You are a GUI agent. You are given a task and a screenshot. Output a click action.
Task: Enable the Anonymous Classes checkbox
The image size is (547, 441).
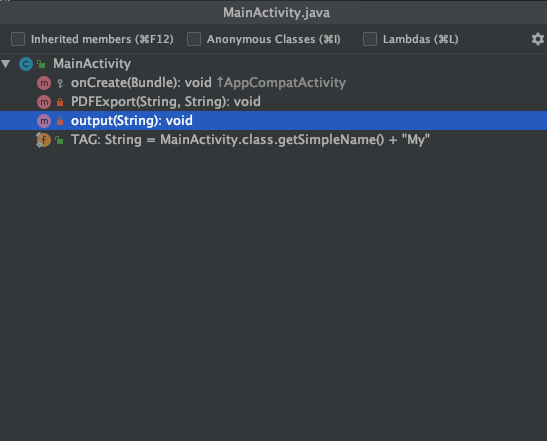tap(194, 39)
